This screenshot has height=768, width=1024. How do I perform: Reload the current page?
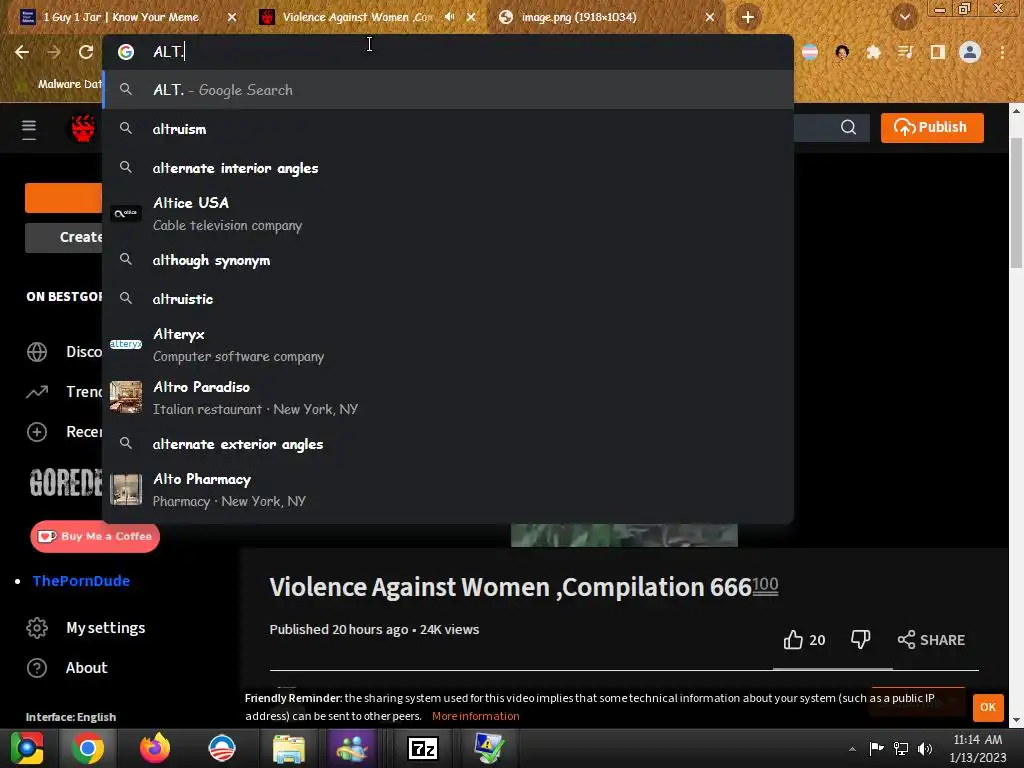coord(86,52)
